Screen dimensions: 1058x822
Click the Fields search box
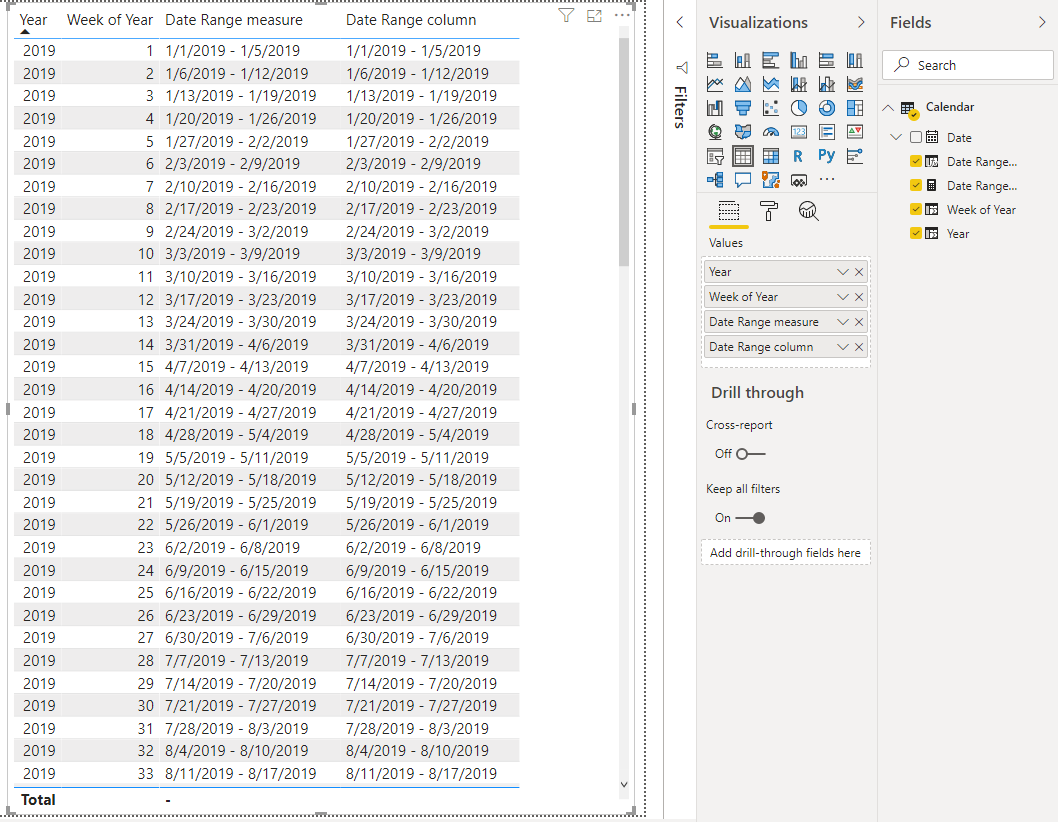pos(968,65)
